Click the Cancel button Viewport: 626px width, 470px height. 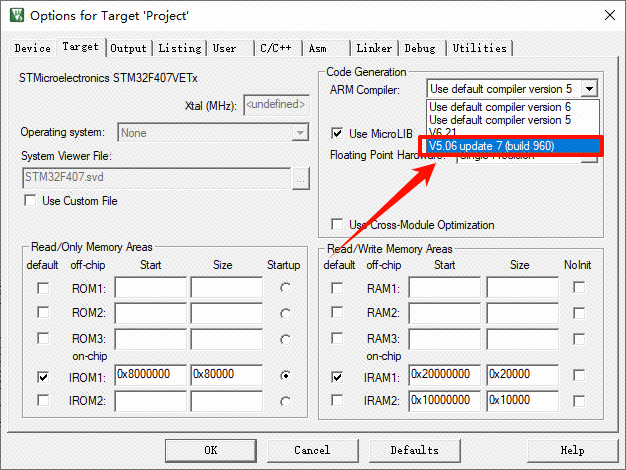(x=312, y=450)
